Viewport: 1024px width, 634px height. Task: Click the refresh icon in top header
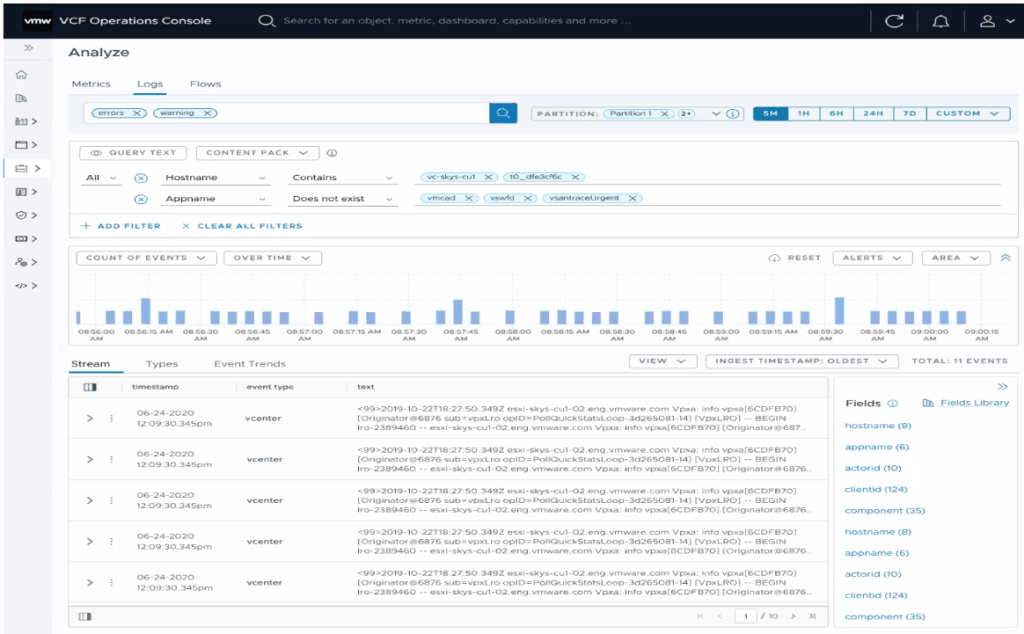[894, 21]
